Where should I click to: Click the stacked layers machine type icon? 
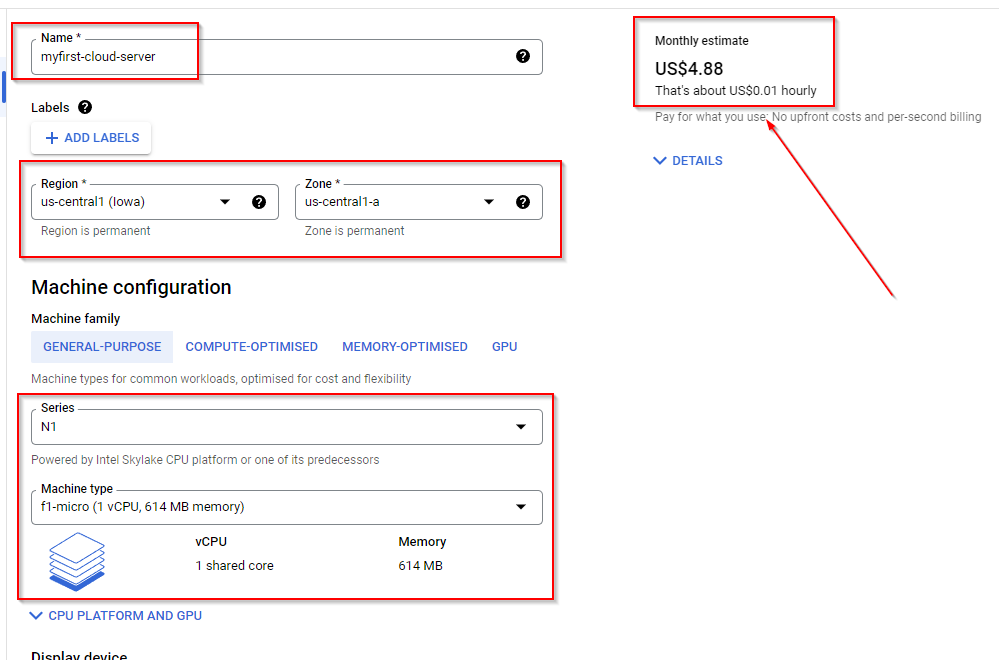tap(76, 561)
